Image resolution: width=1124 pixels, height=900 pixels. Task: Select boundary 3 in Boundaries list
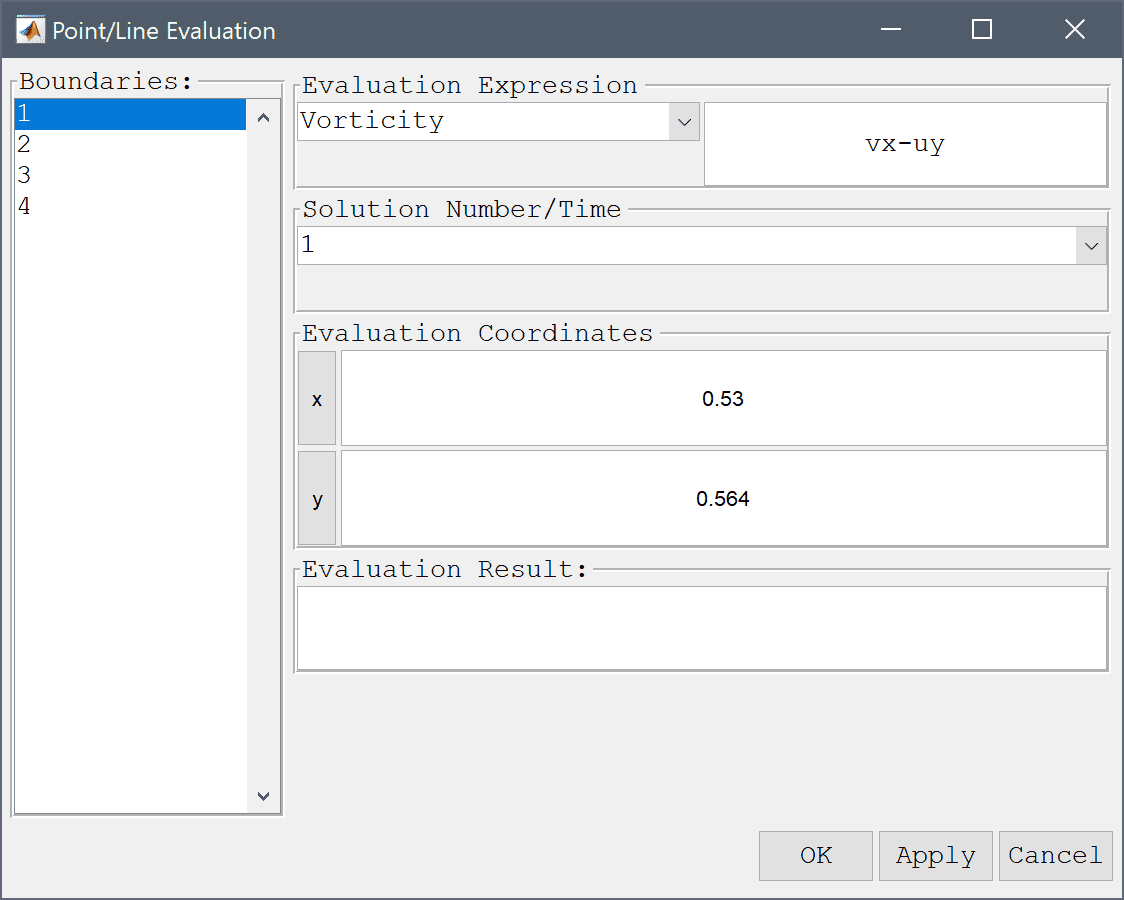pos(130,176)
